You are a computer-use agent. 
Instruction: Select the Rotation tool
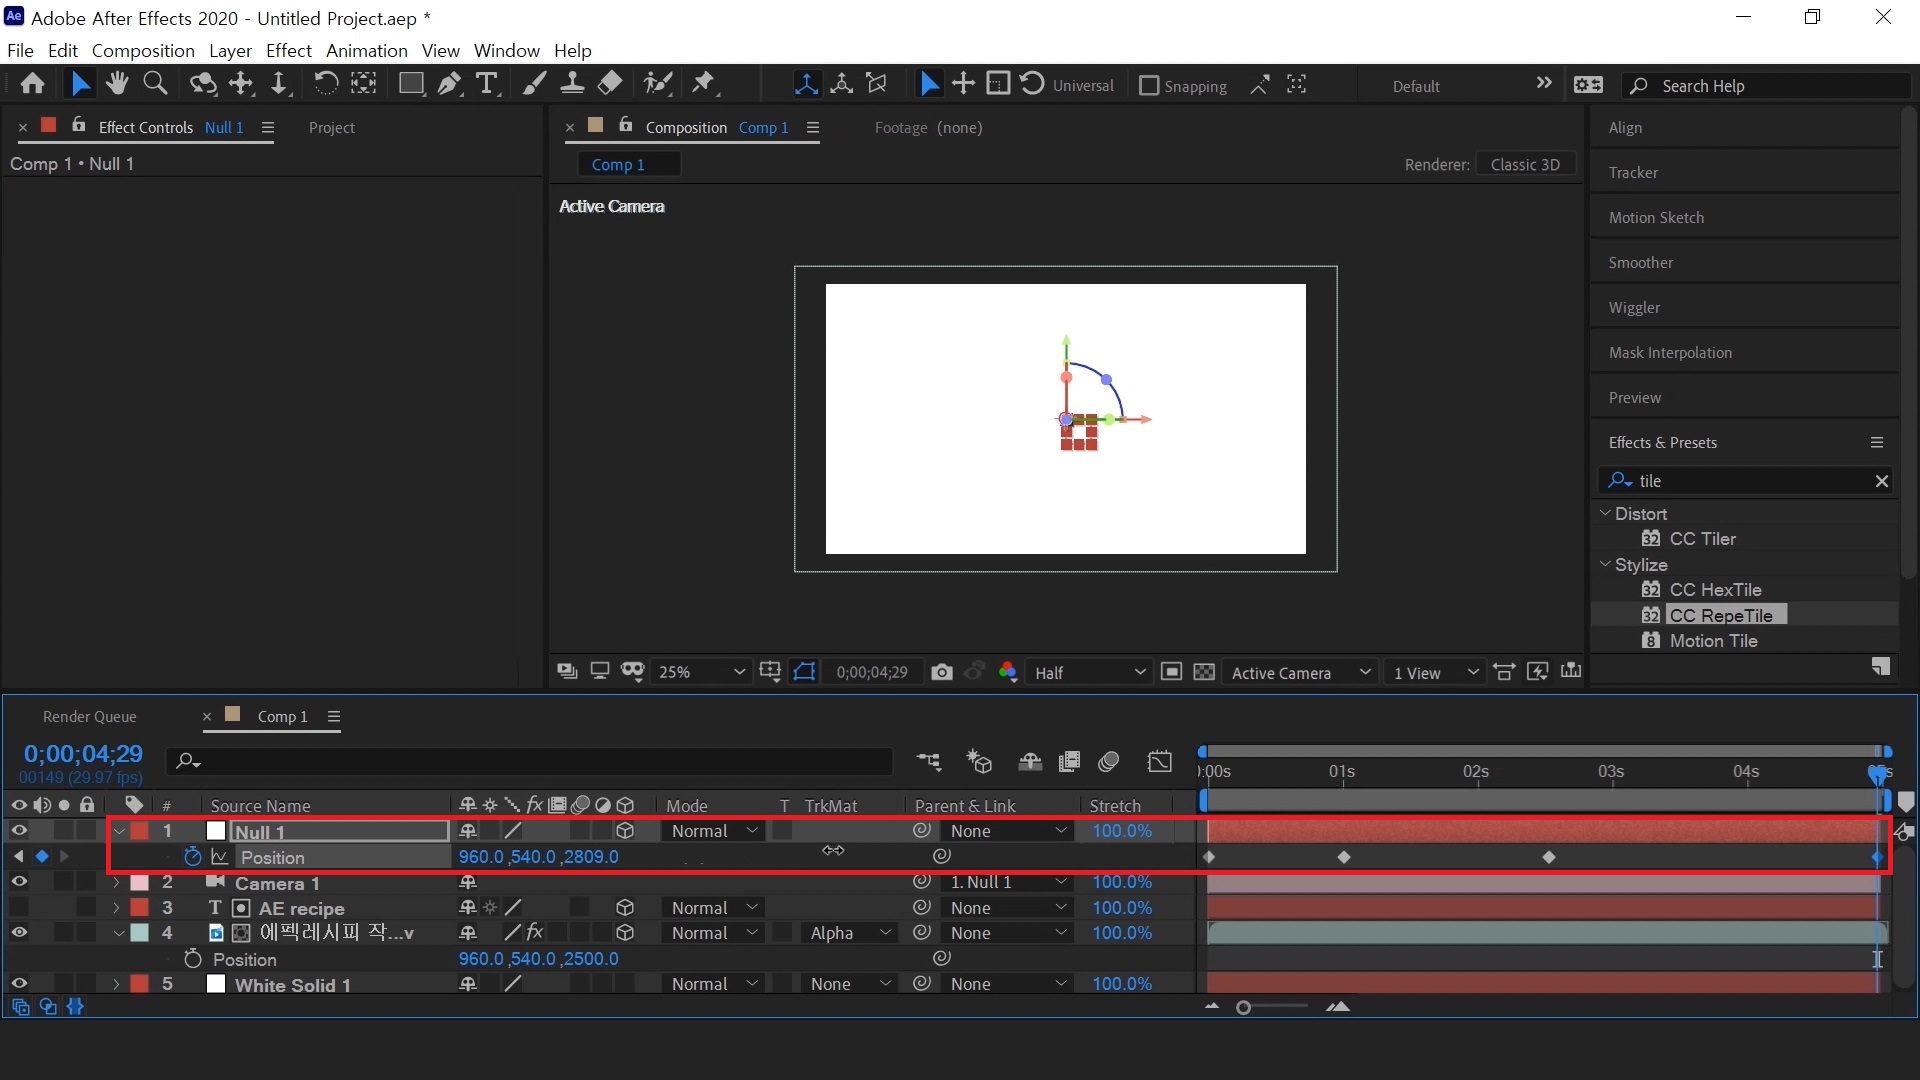pos(325,84)
